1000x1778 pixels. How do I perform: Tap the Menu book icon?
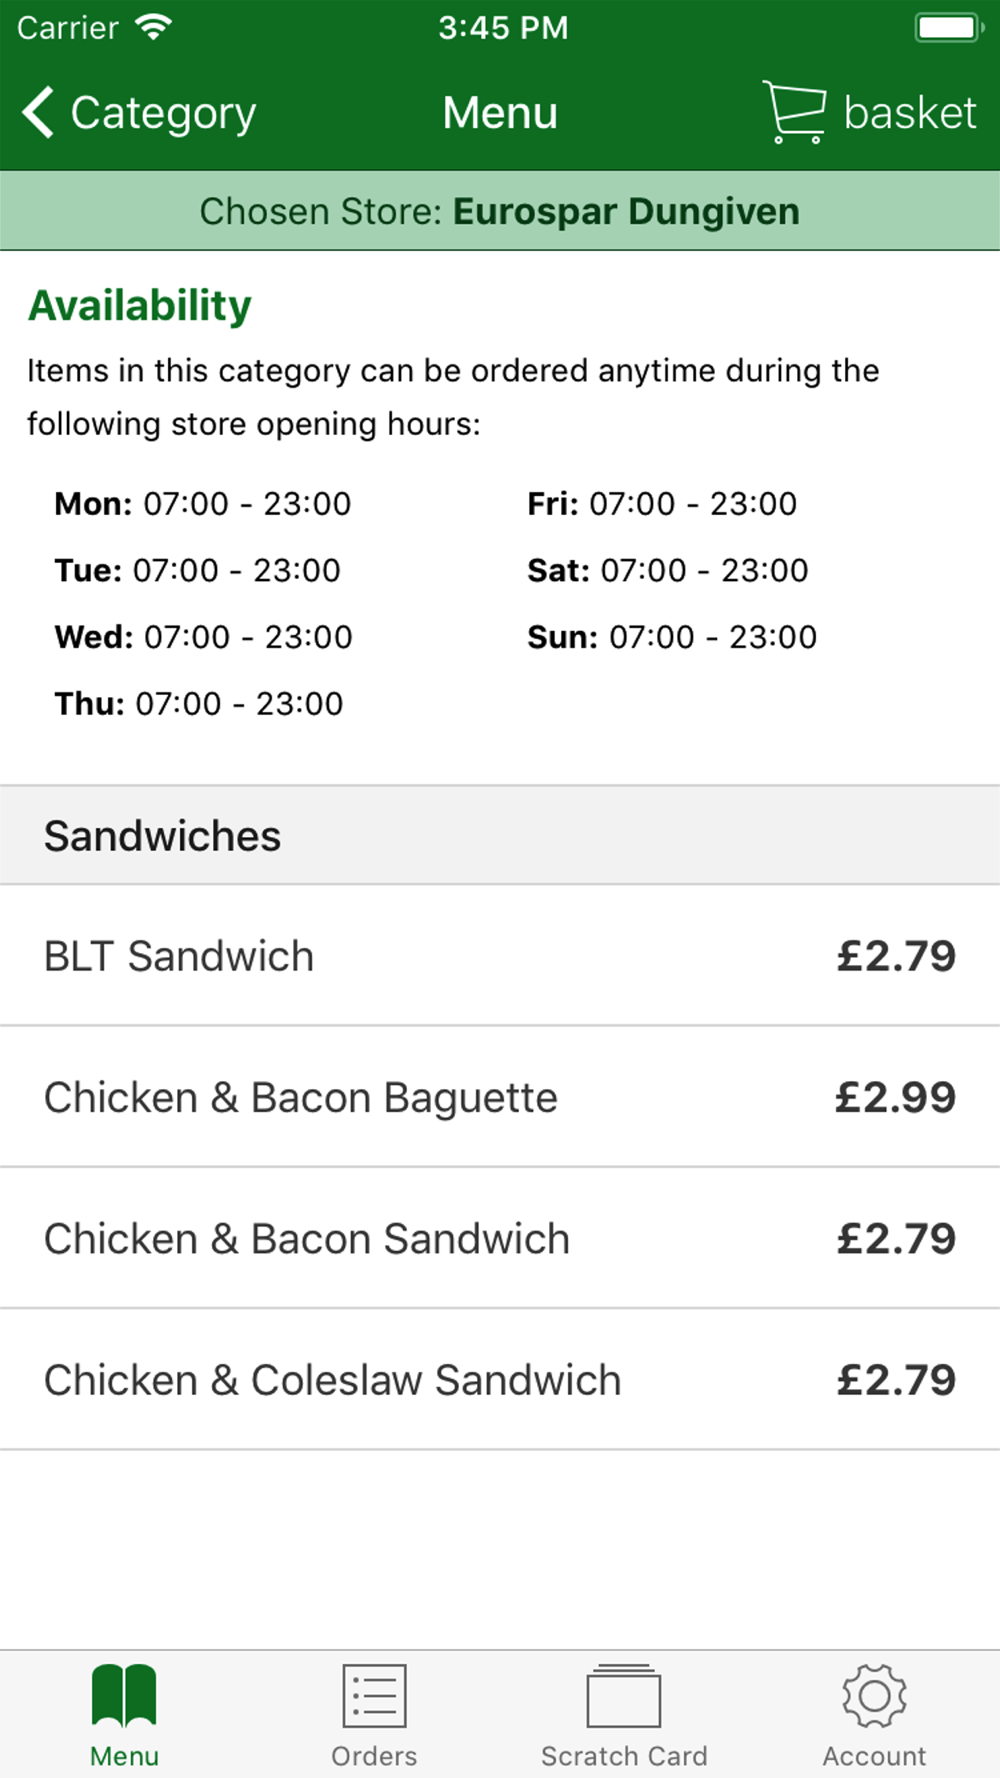124,1695
